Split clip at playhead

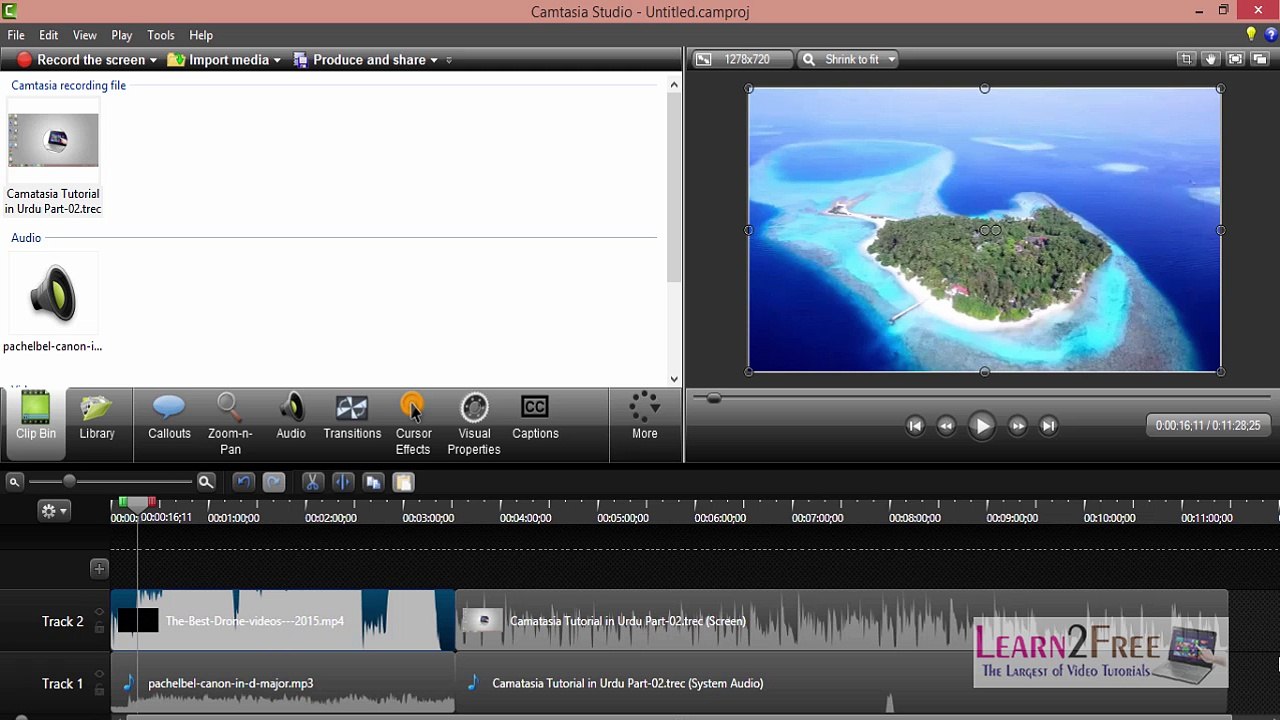pyautogui.click(x=342, y=482)
